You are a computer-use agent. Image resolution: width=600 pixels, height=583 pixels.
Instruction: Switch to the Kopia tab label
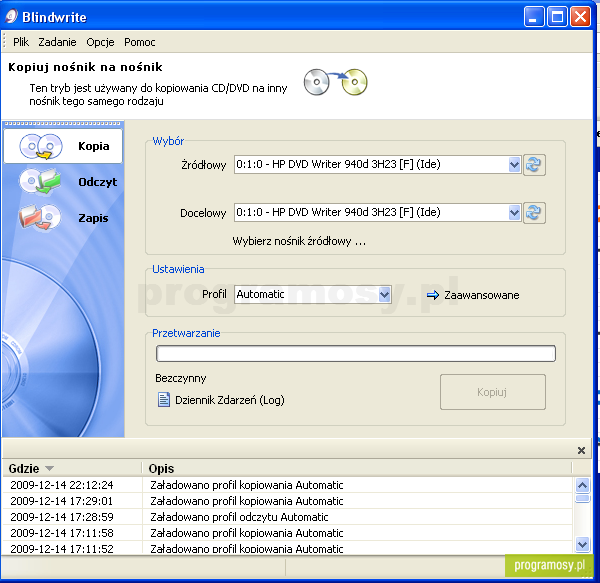pos(94,146)
